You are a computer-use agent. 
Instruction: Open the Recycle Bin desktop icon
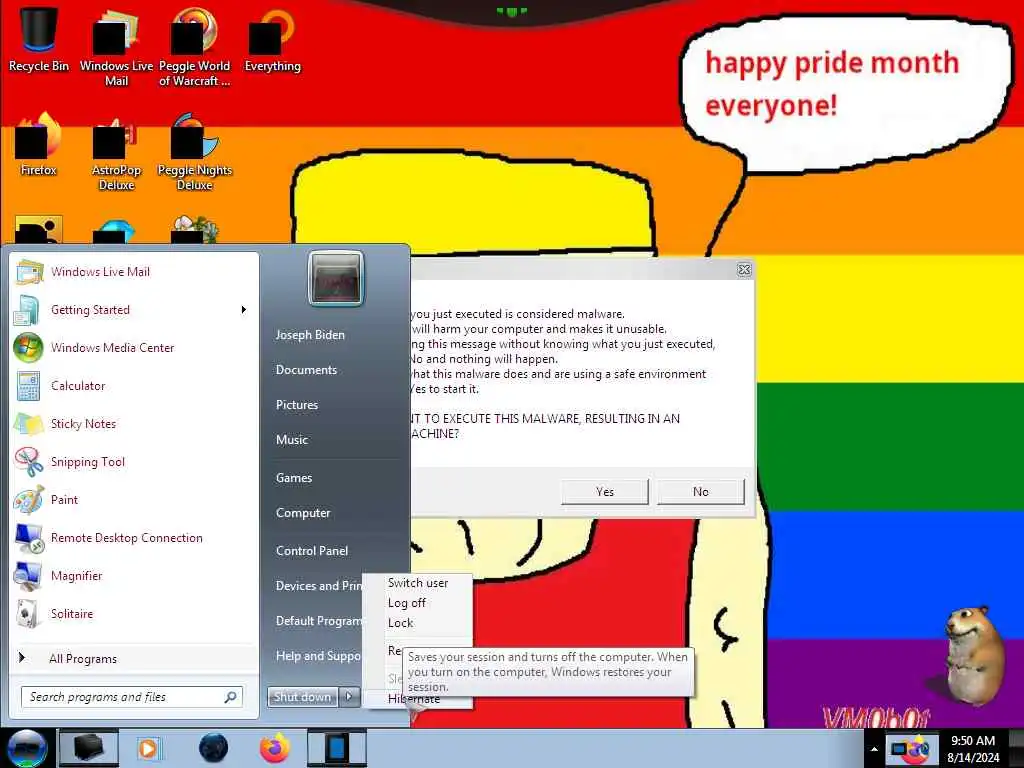tap(38, 39)
